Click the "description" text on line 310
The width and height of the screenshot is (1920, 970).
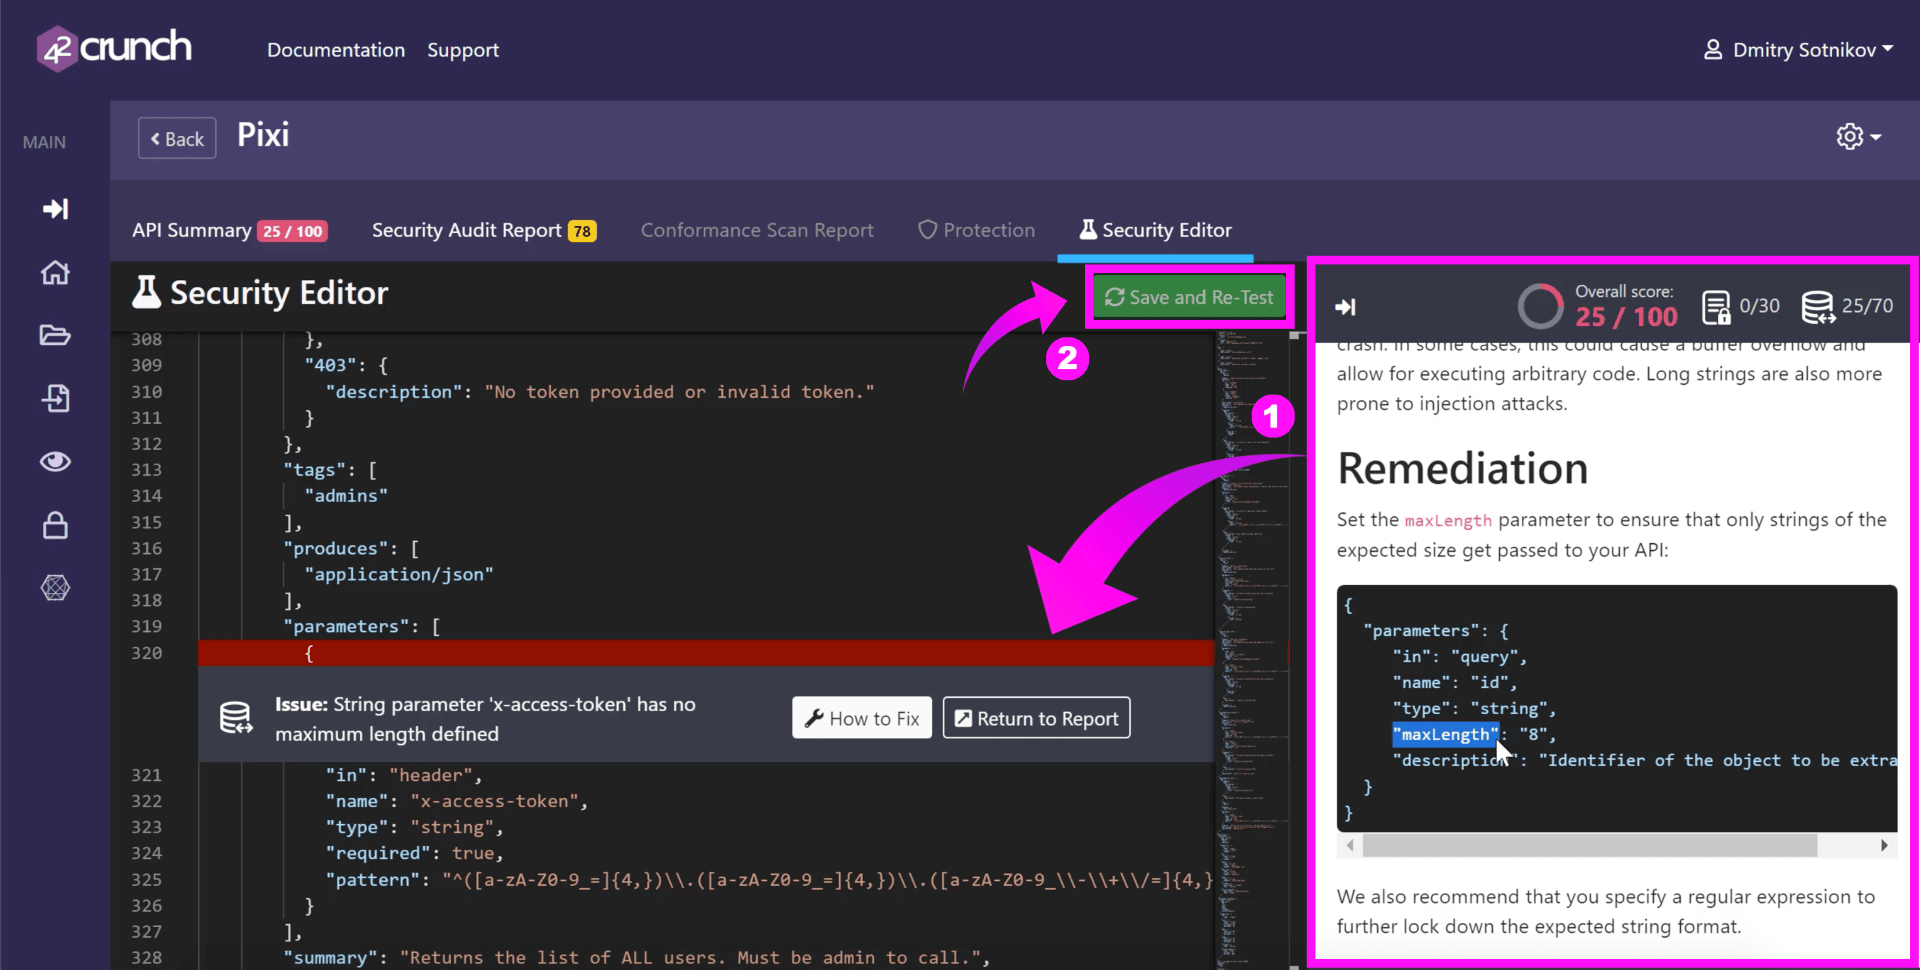click(x=393, y=392)
